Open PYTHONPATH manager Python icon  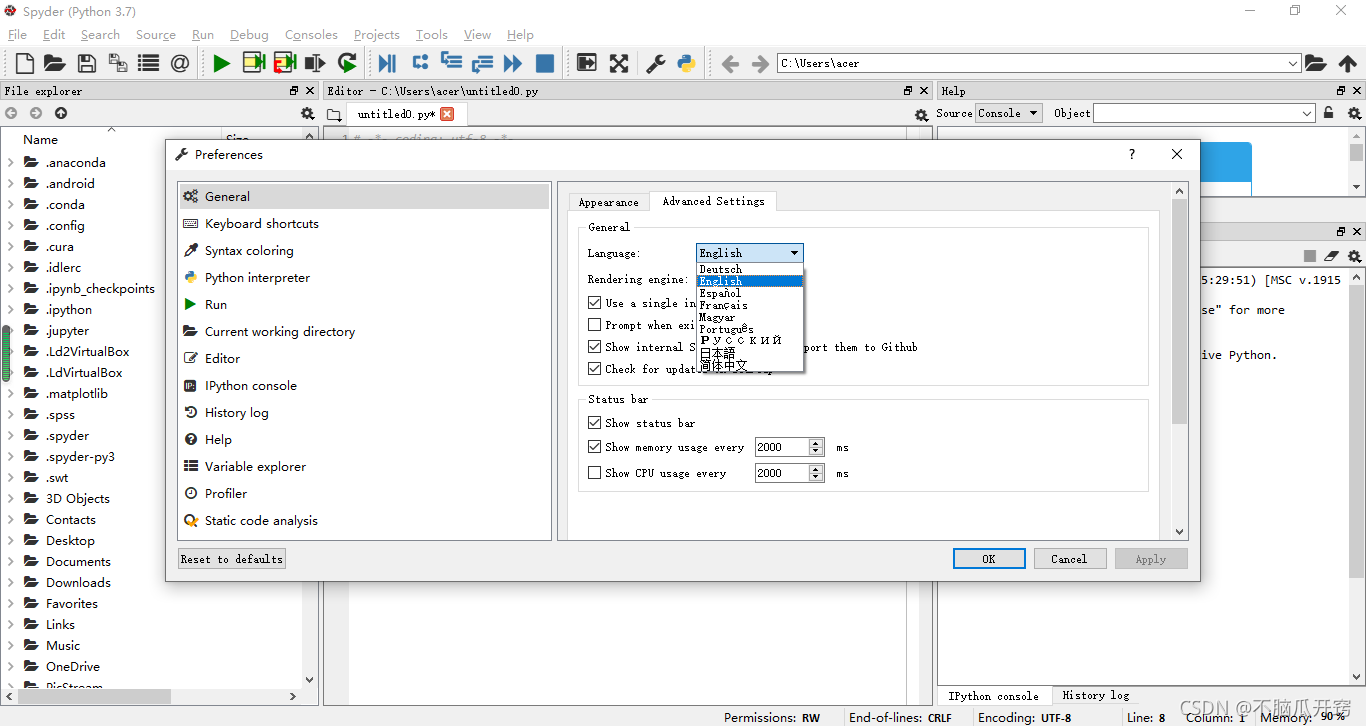[686, 63]
